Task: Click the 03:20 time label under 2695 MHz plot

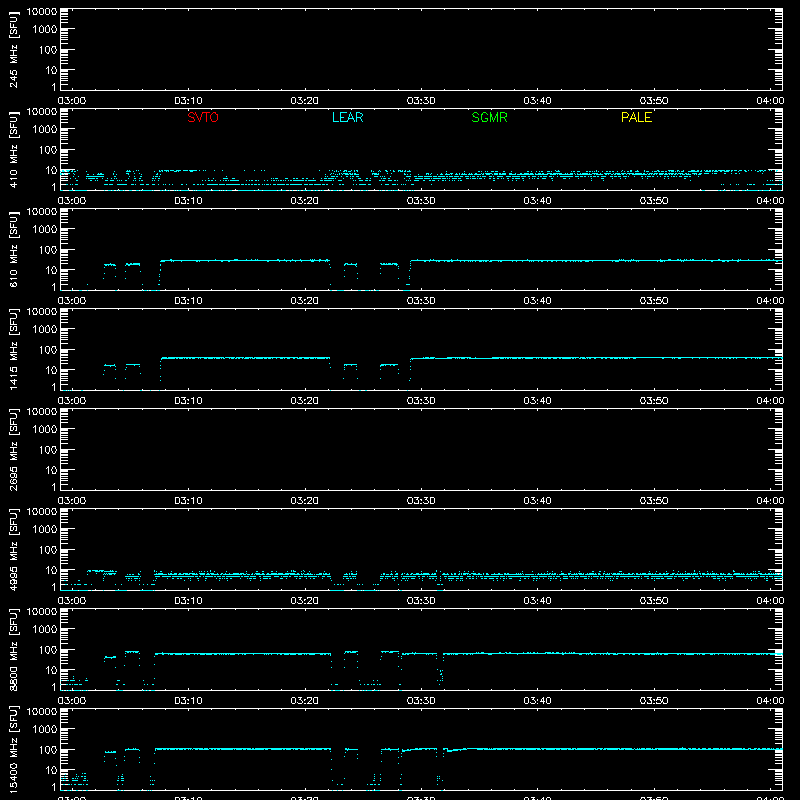Action: 305,501
